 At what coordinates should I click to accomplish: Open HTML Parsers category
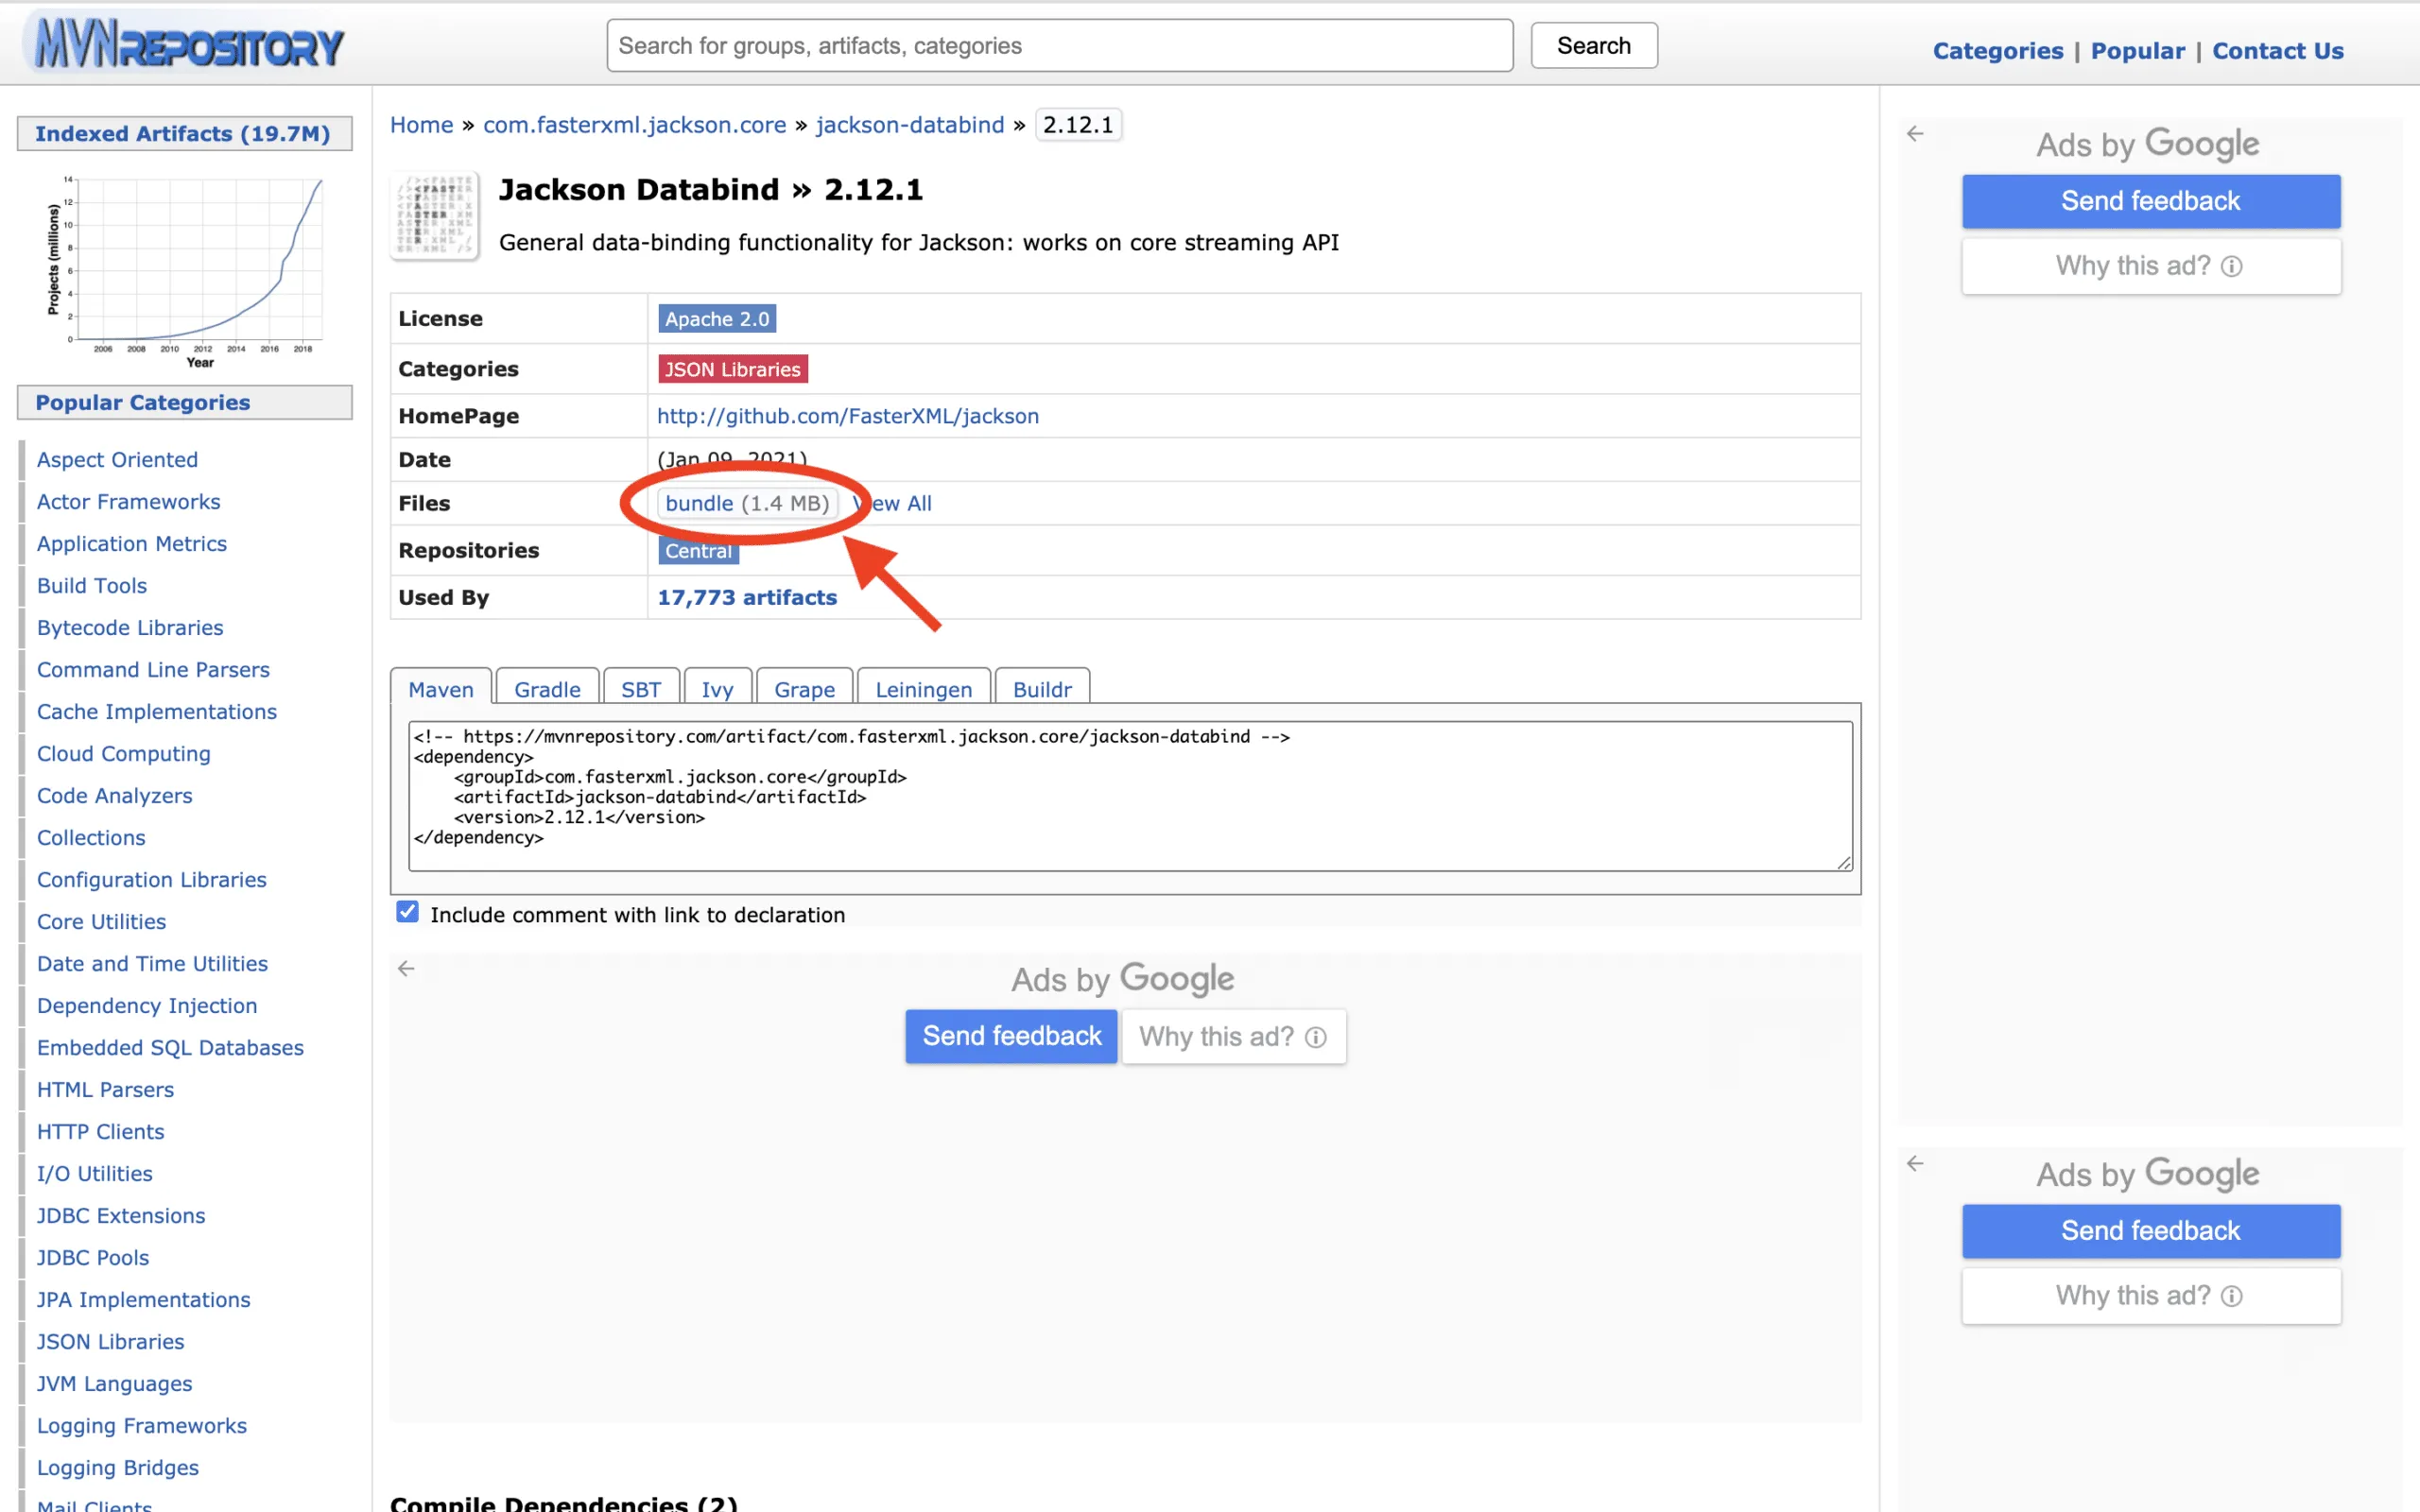[x=105, y=1090]
